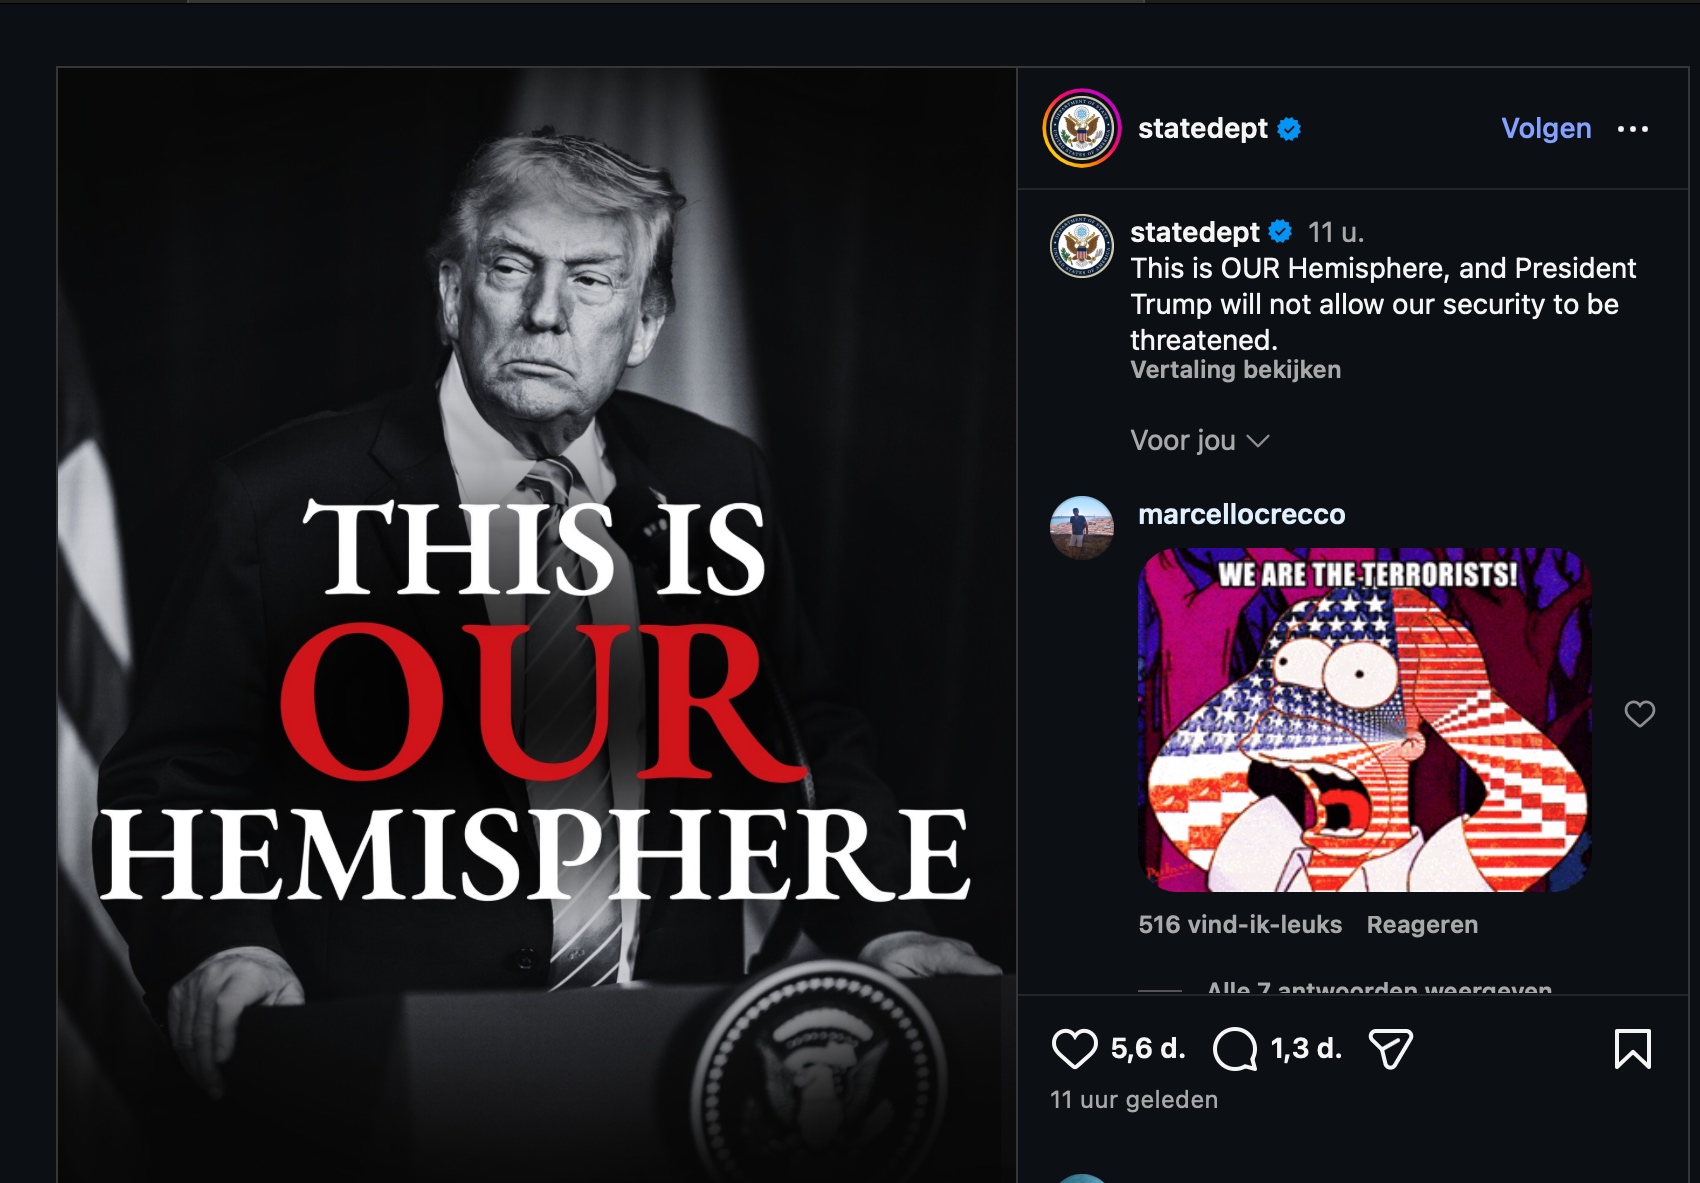The height and width of the screenshot is (1183, 1700).
Task: Follow the account with the Volgen button
Action: click(1546, 128)
